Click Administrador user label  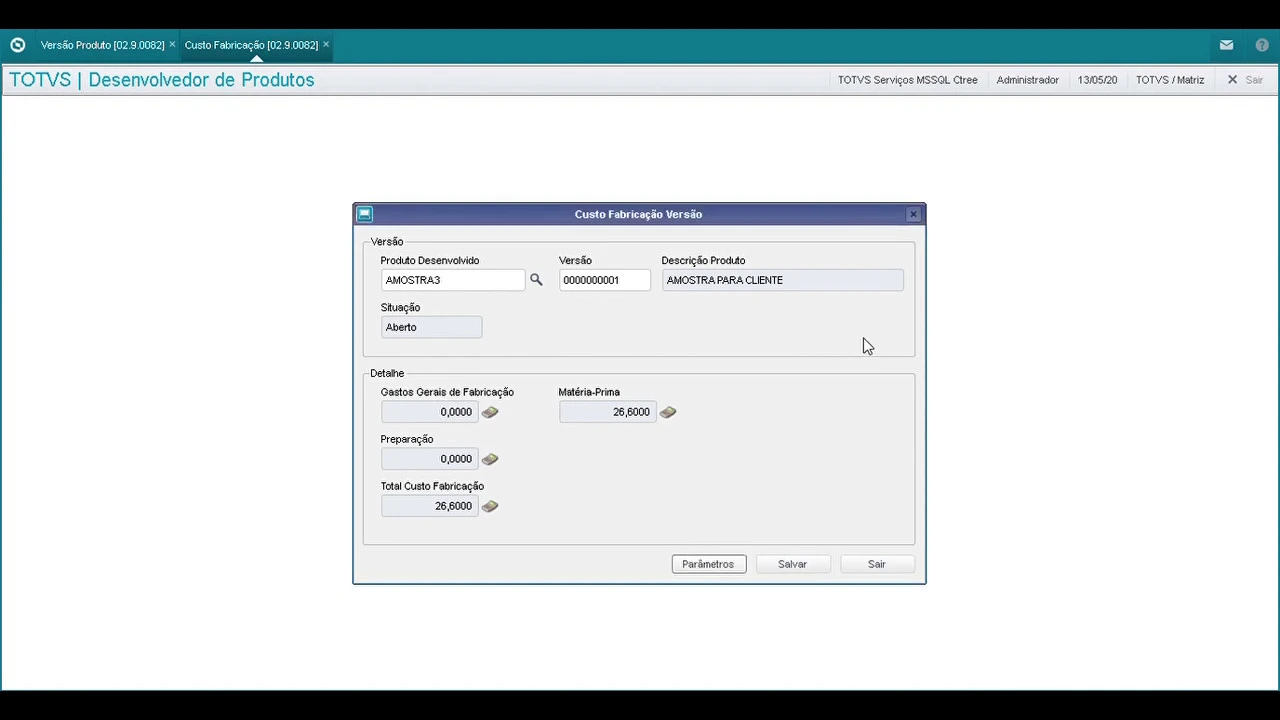click(1027, 80)
